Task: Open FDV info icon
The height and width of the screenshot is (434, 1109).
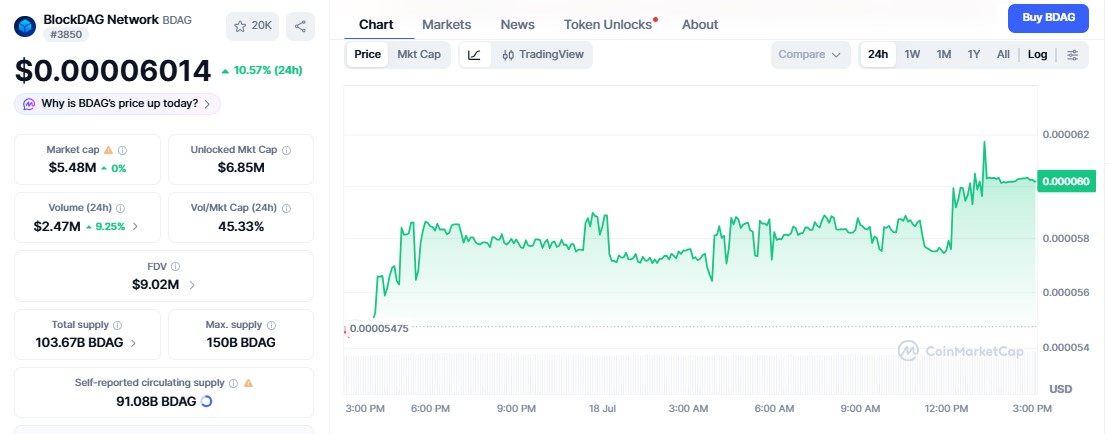Action: pos(175,266)
